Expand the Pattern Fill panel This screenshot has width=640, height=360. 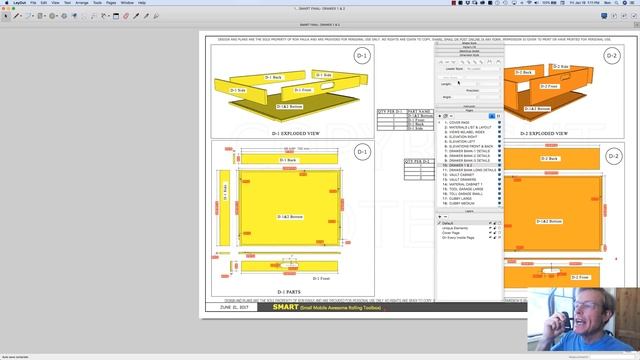(469, 47)
